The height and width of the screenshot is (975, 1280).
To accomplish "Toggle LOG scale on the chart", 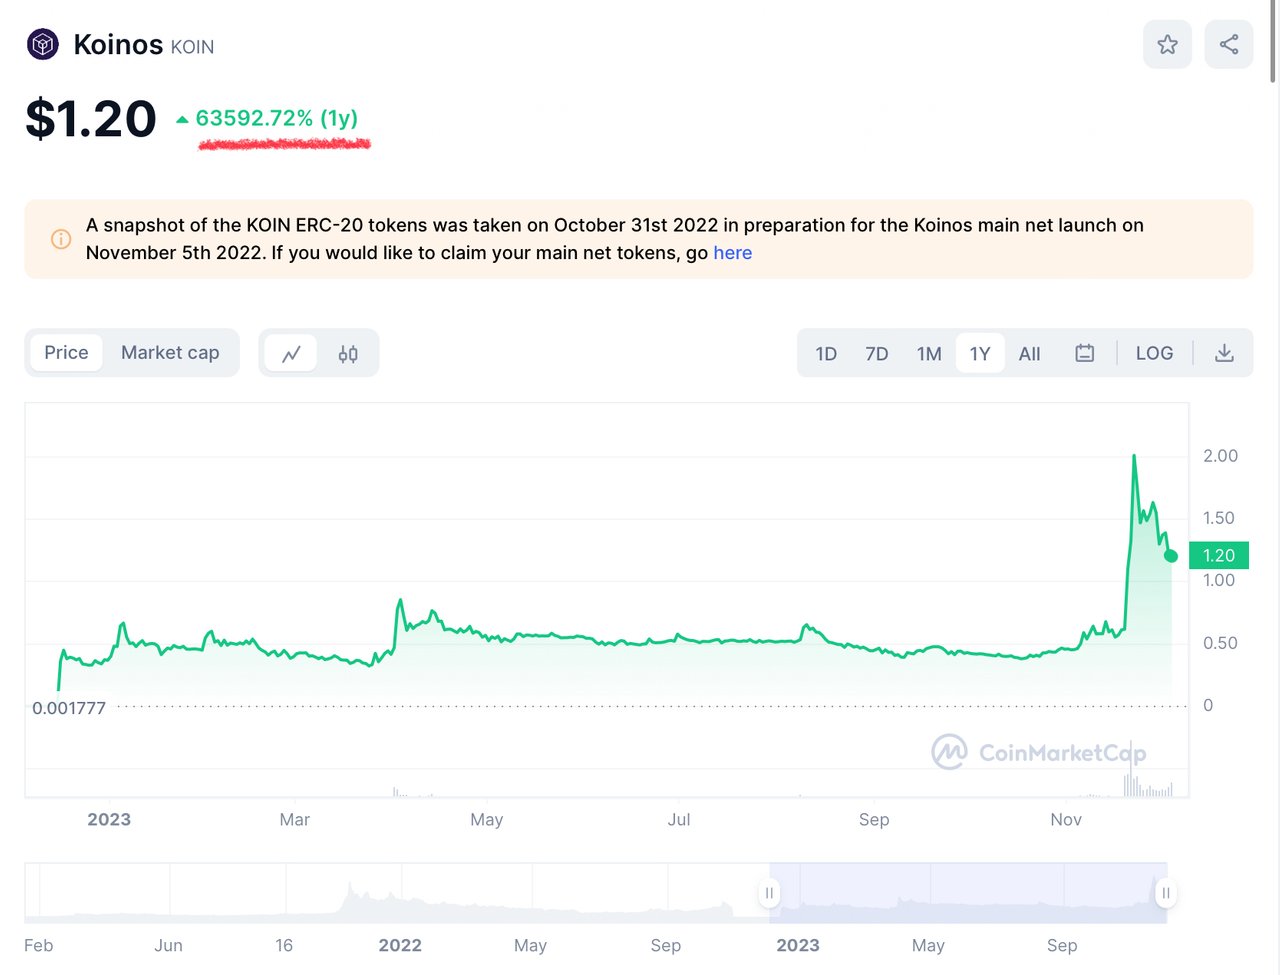I will point(1154,353).
